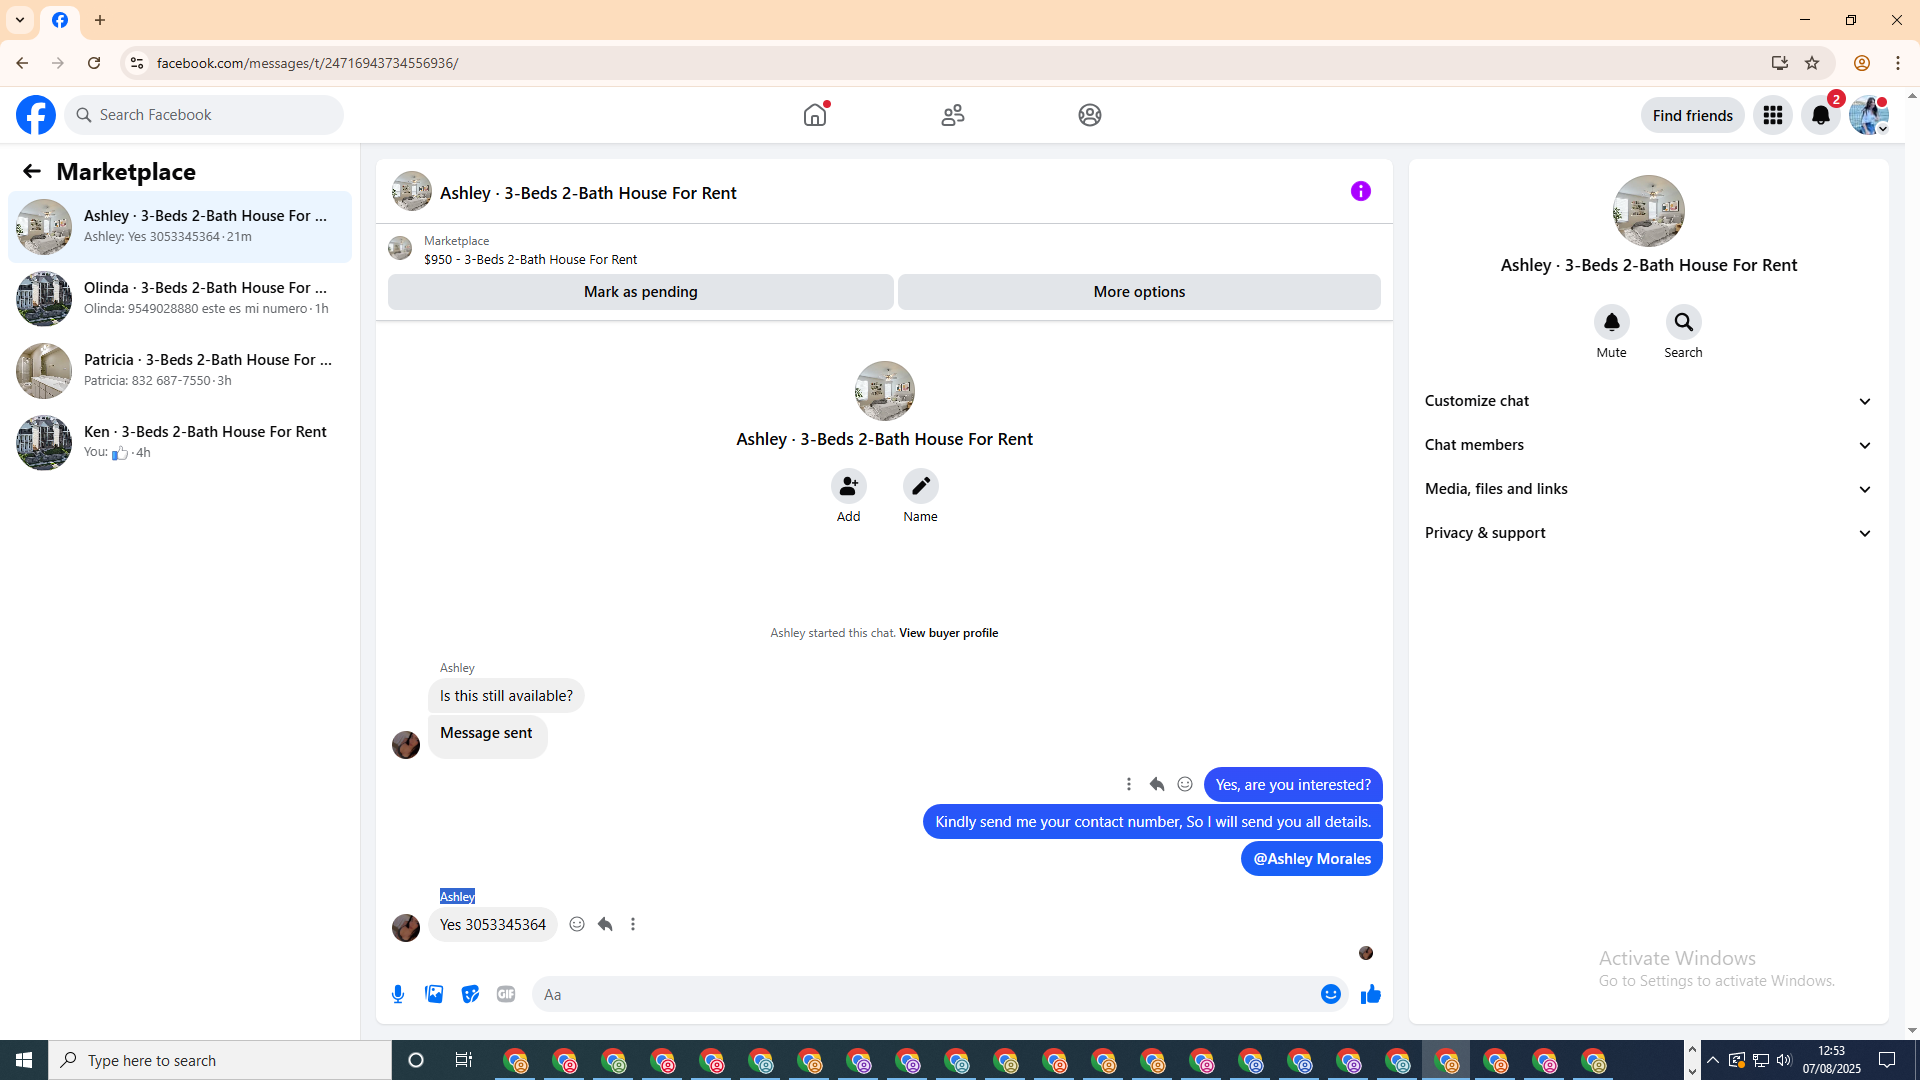Click the voice clip microphone icon
The width and height of the screenshot is (1920, 1080).
pos(398,994)
